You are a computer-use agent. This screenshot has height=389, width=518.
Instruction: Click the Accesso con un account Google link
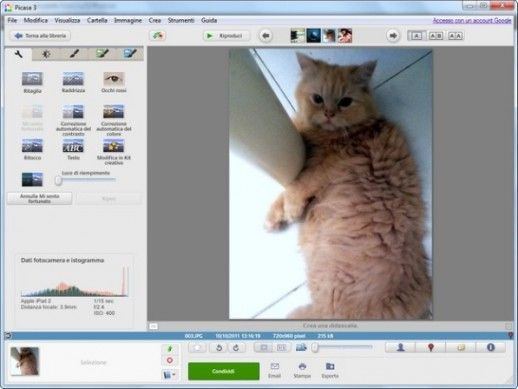(x=472, y=21)
